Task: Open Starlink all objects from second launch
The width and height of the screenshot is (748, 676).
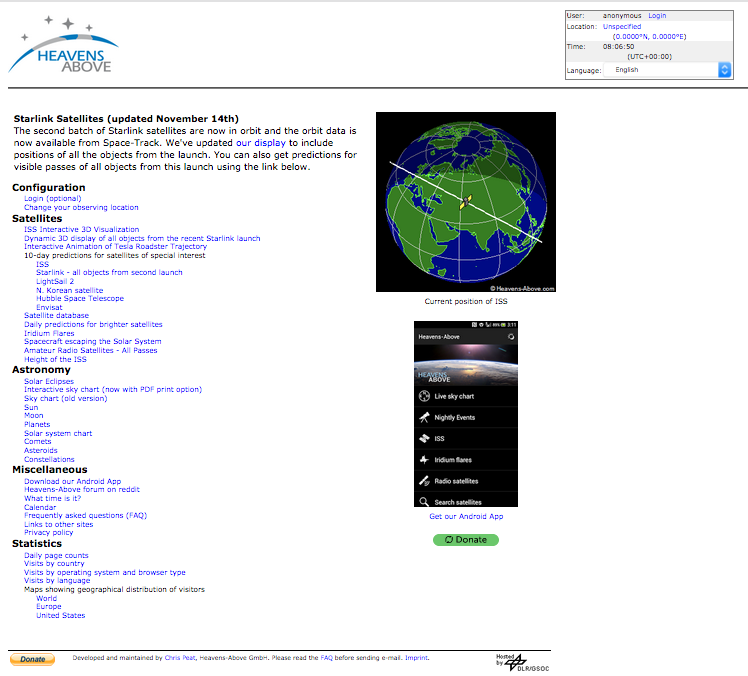Action: 109,272
